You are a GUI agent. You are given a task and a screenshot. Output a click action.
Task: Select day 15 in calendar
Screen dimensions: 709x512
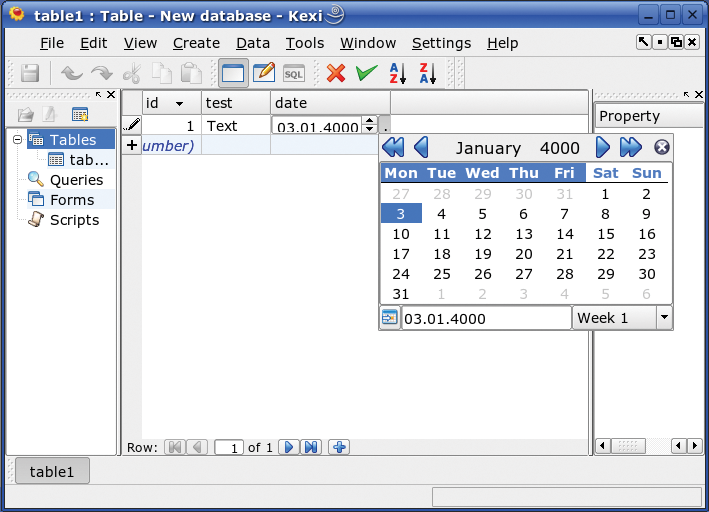605,234
